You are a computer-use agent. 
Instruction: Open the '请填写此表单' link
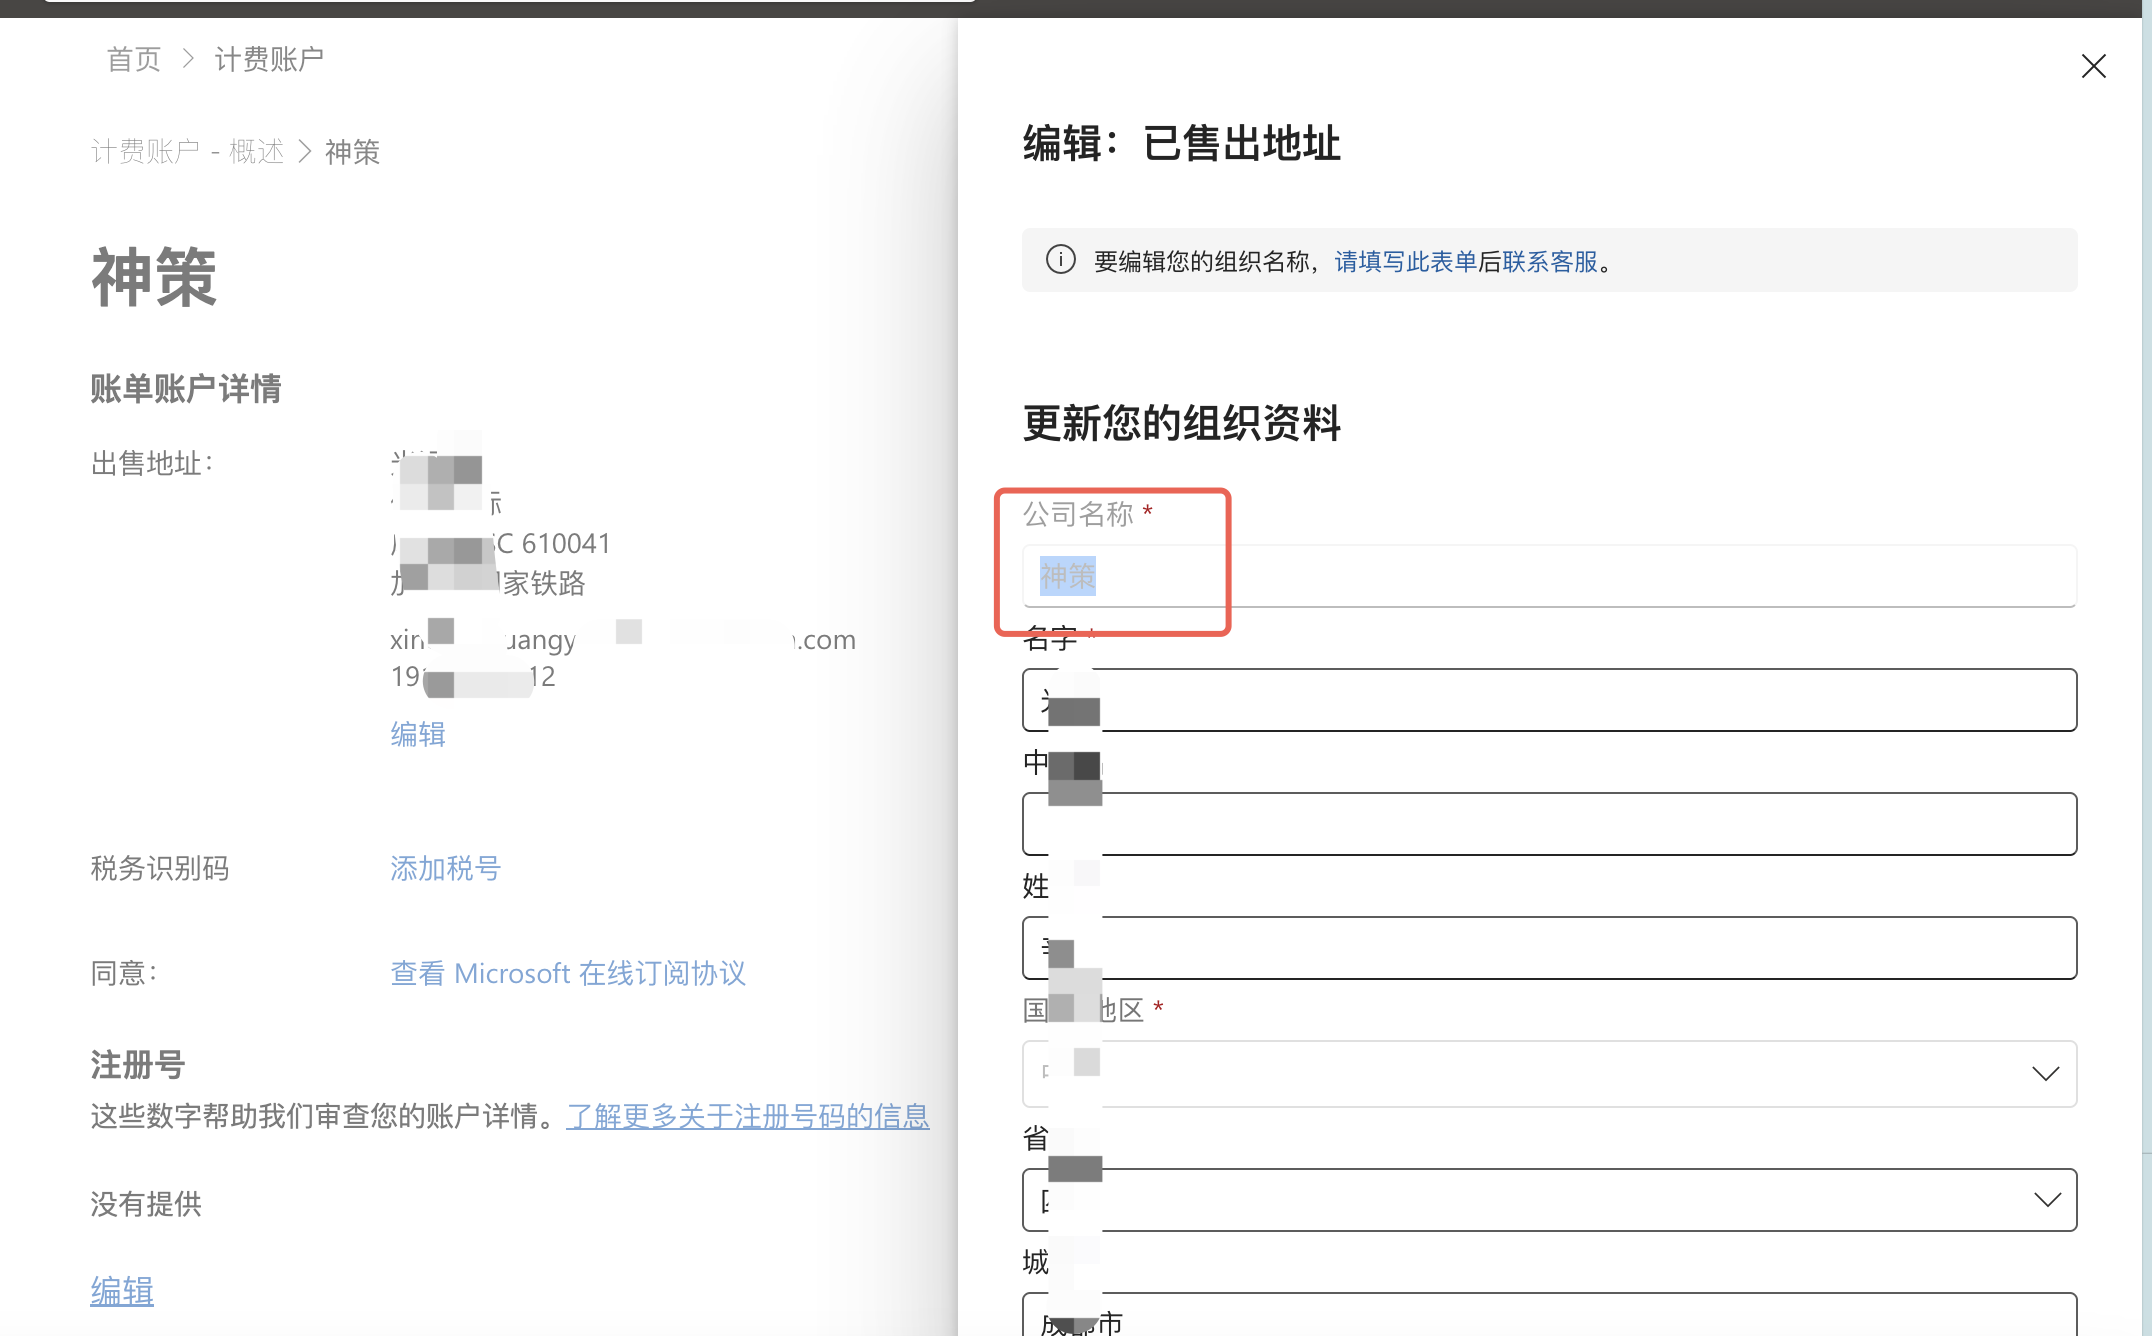click(x=1405, y=261)
